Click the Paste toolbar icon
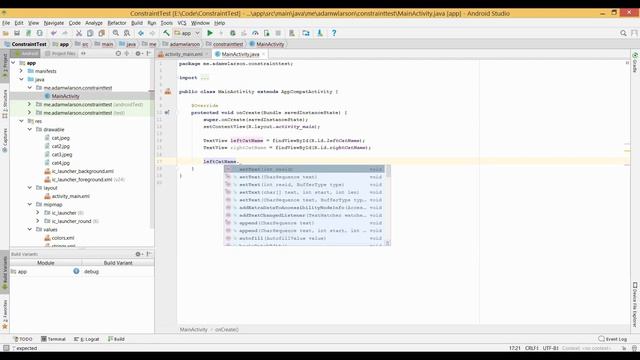Screen dimensions: 640x360 click(x=101, y=33)
